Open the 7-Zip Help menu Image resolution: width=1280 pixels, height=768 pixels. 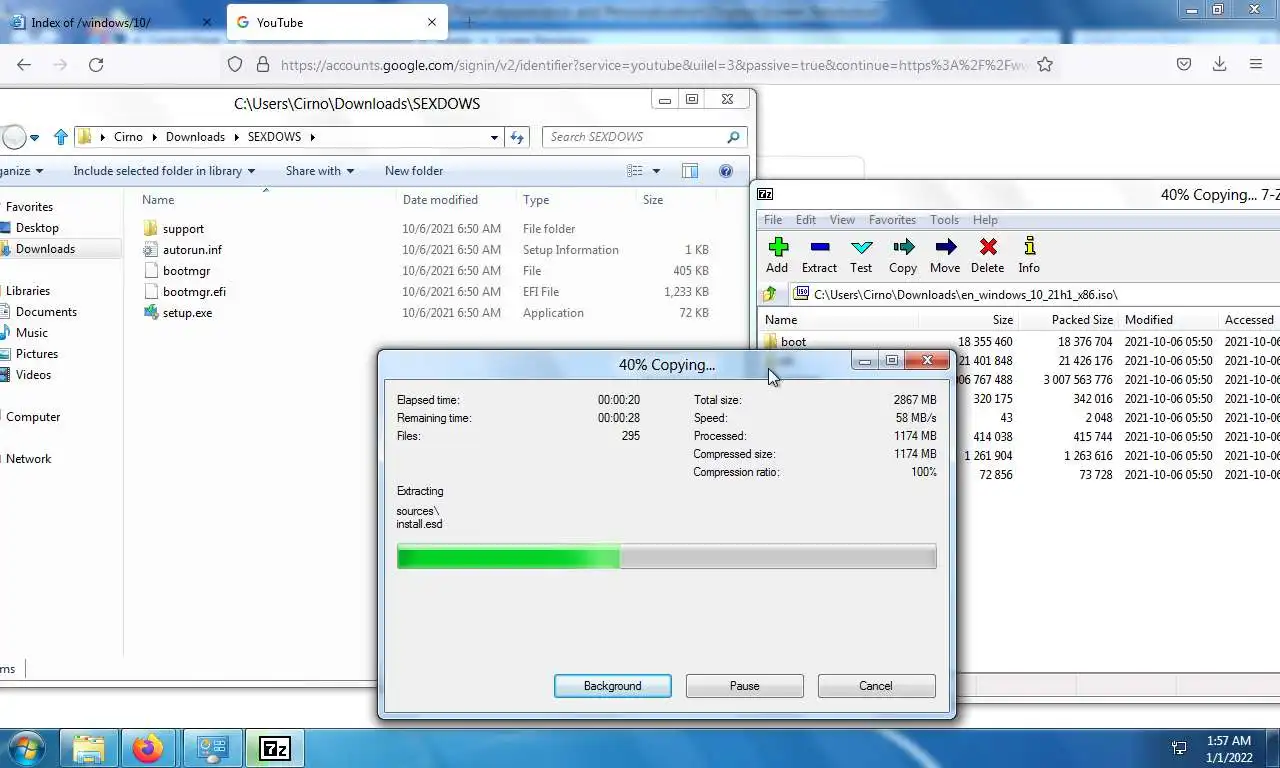pos(985,220)
